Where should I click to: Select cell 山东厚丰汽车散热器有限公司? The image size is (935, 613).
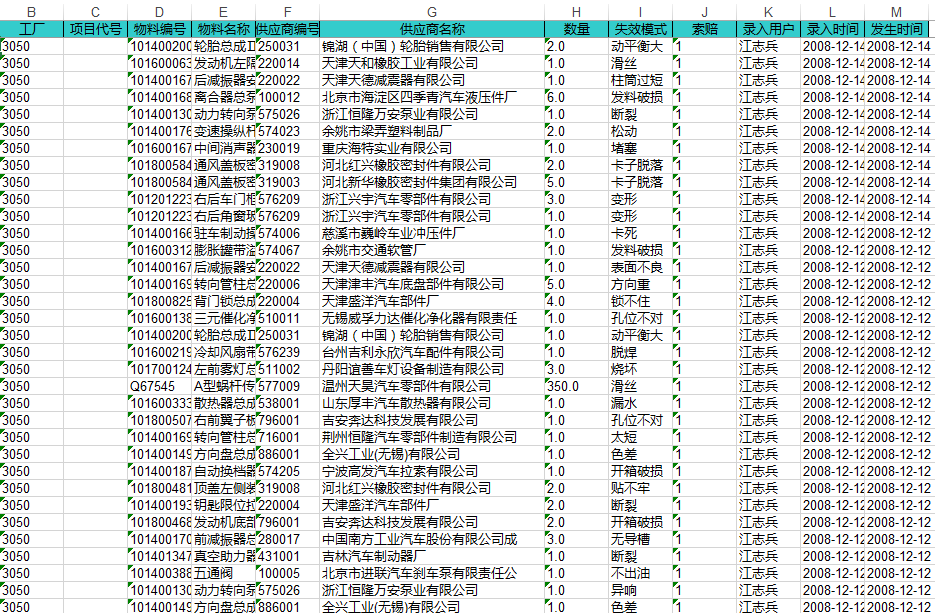pos(432,403)
